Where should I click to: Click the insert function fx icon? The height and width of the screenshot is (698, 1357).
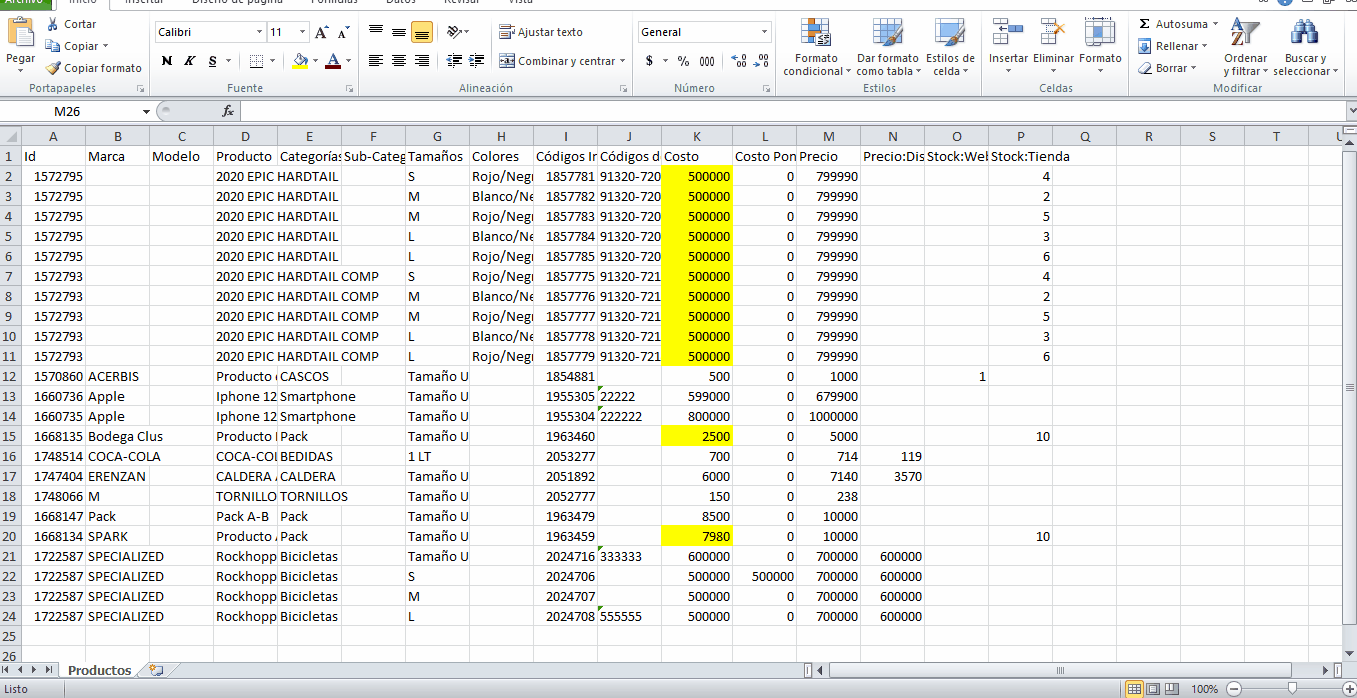pos(228,111)
